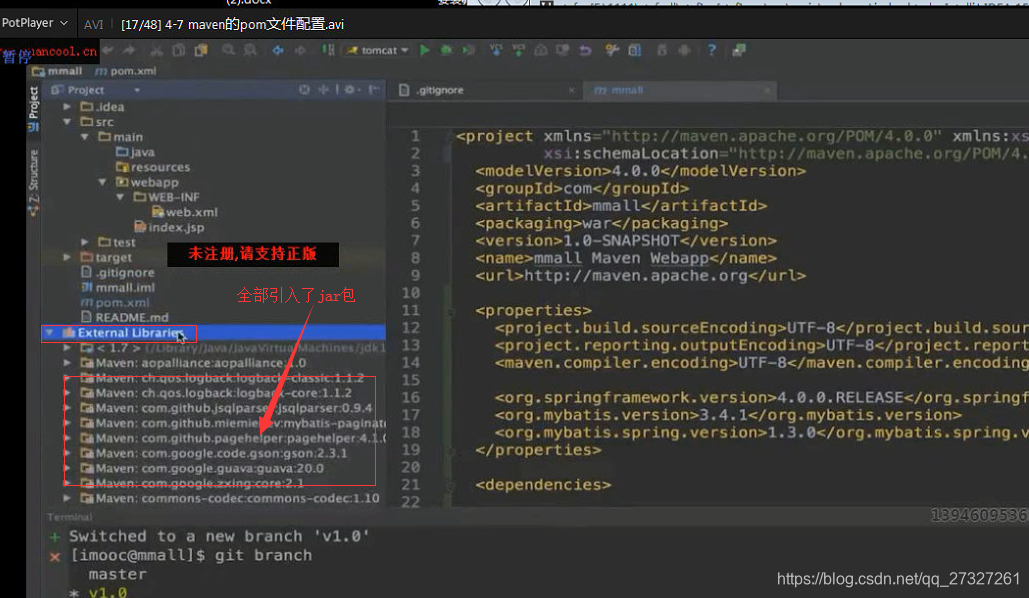Image resolution: width=1029 pixels, height=598 pixels.
Task: Click the VCS Commit Changes icon
Action: (x=518, y=51)
